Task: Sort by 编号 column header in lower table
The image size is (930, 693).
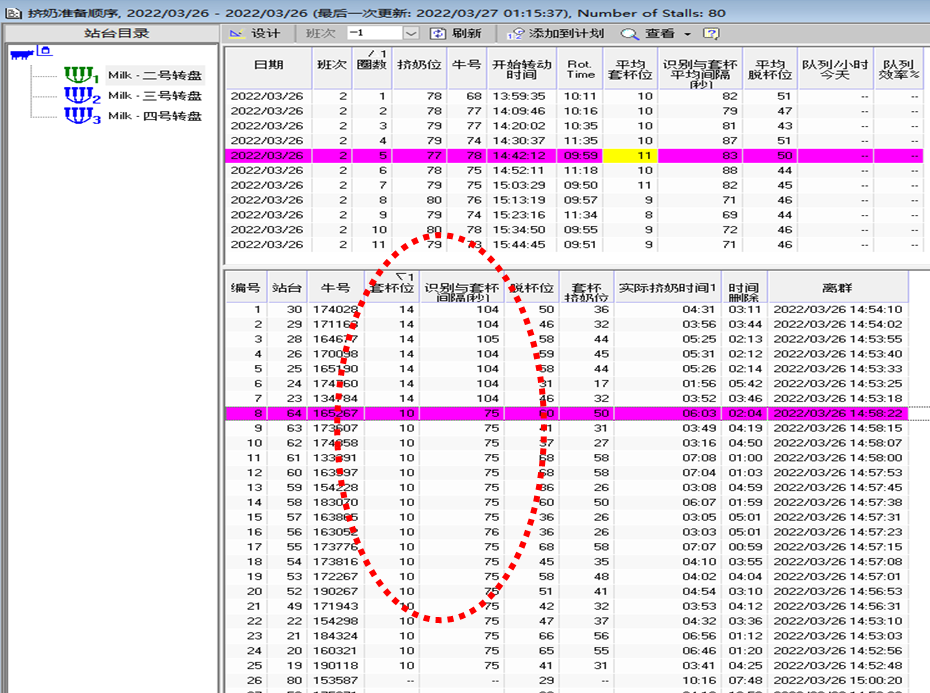Action: [246, 288]
